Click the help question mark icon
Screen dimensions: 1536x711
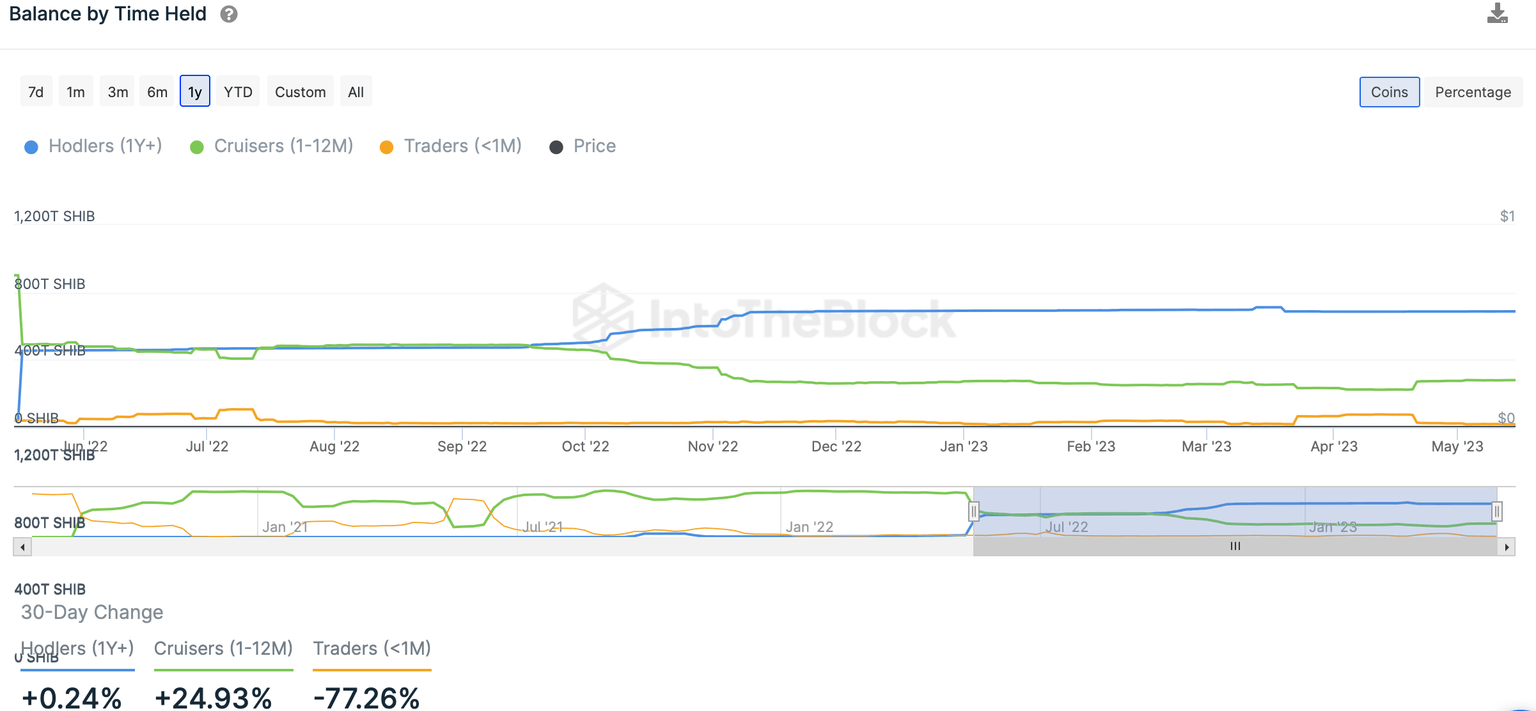(229, 15)
